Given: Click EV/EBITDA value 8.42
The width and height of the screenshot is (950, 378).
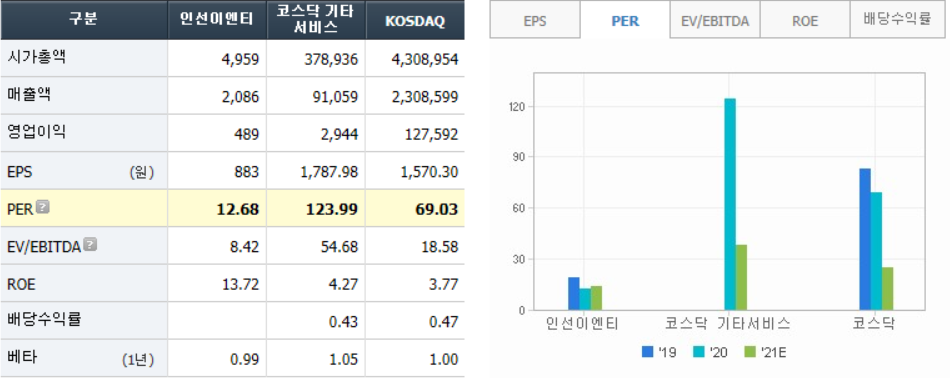Looking at the screenshot, I should coord(244,247).
